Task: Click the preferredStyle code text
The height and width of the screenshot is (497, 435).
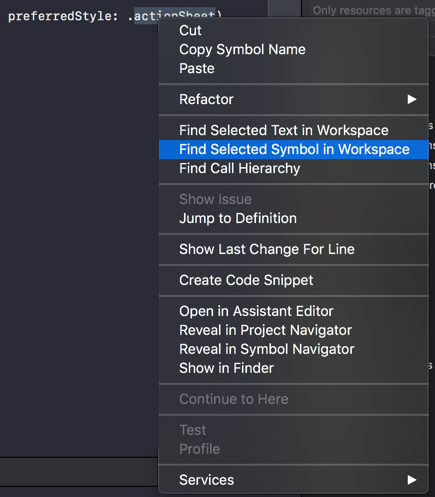Action: tap(63, 16)
